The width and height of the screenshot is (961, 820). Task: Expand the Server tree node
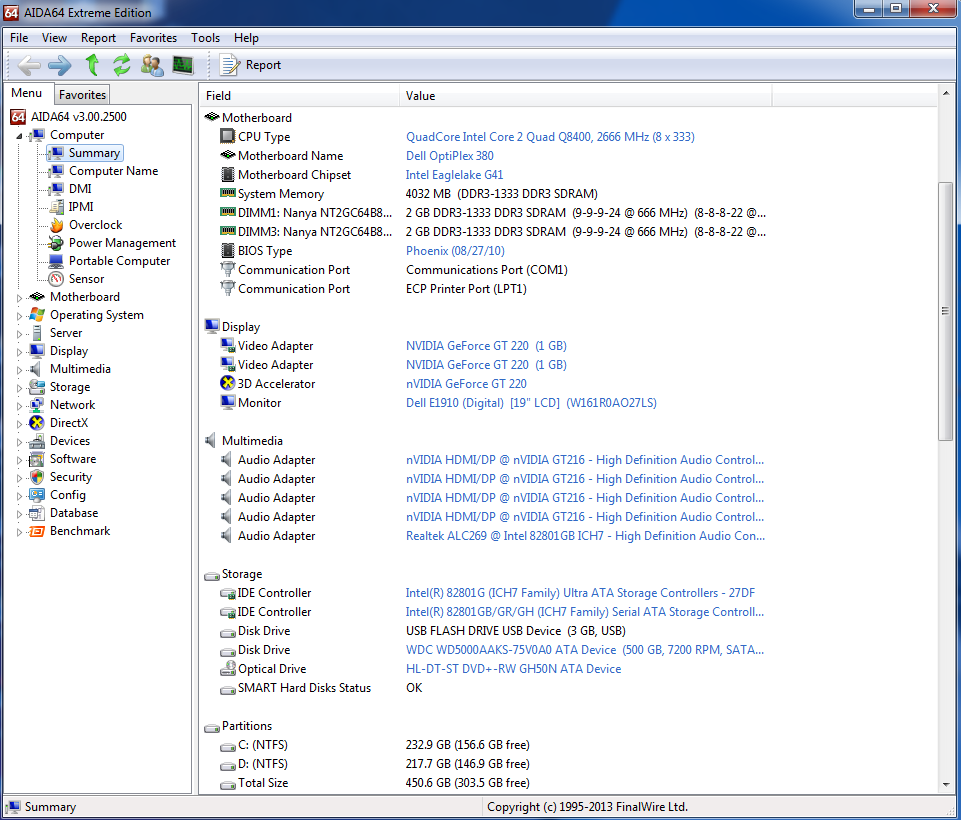pyautogui.click(x=19, y=334)
